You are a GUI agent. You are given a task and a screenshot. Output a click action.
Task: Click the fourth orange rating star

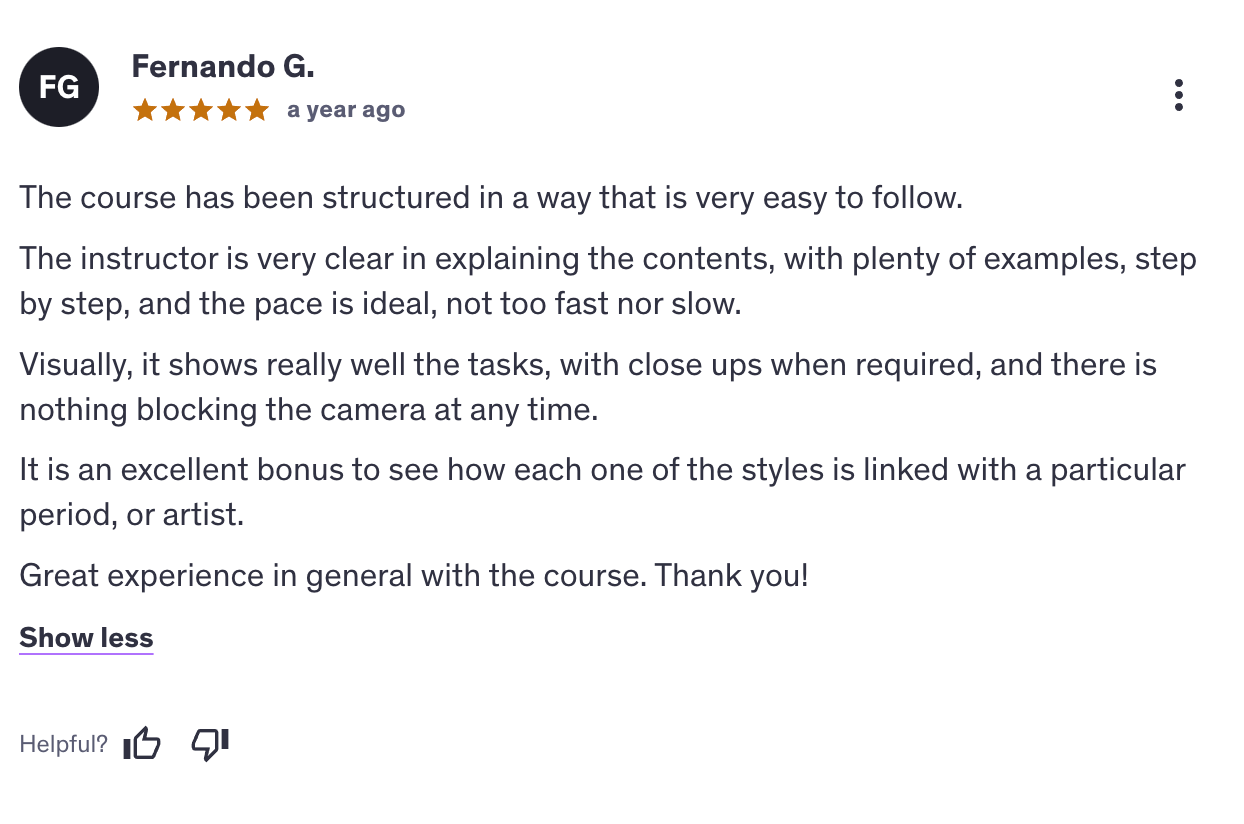click(x=229, y=110)
